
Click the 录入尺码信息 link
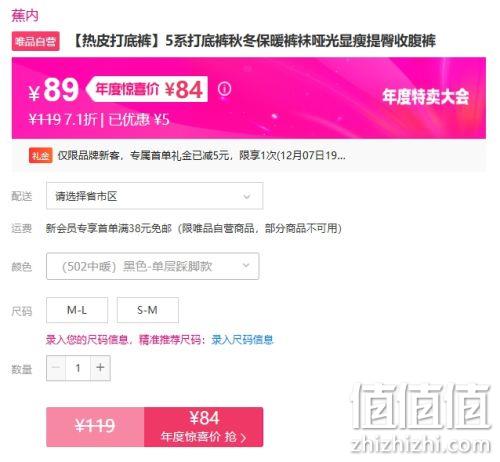click(242, 340)
